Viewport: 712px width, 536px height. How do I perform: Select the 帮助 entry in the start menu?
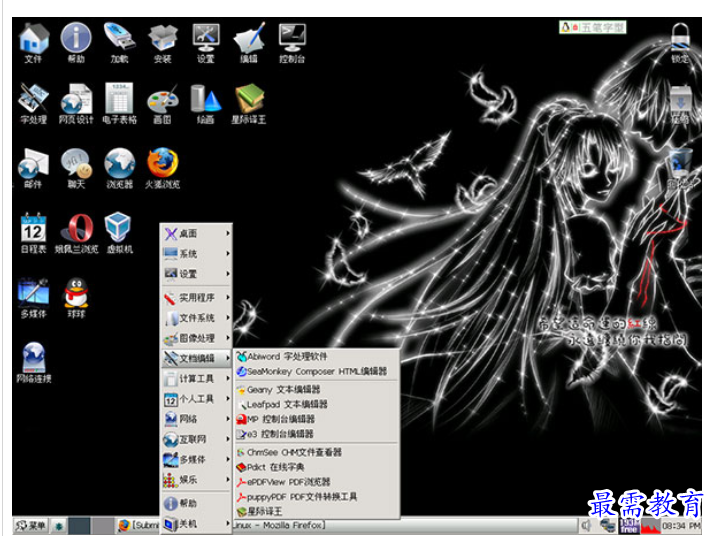click(197, 503)
